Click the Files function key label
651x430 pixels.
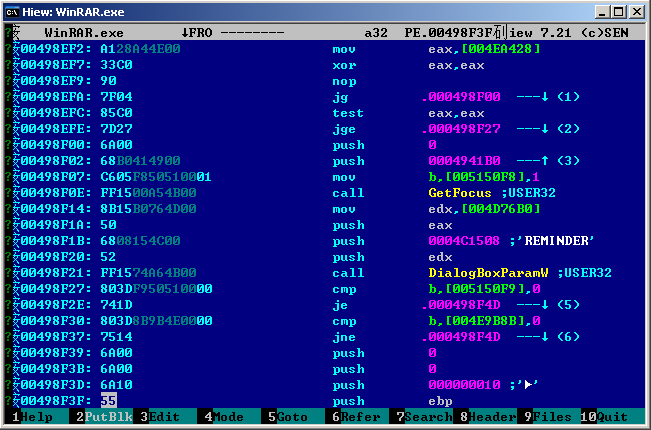click(x=552, y=417)
